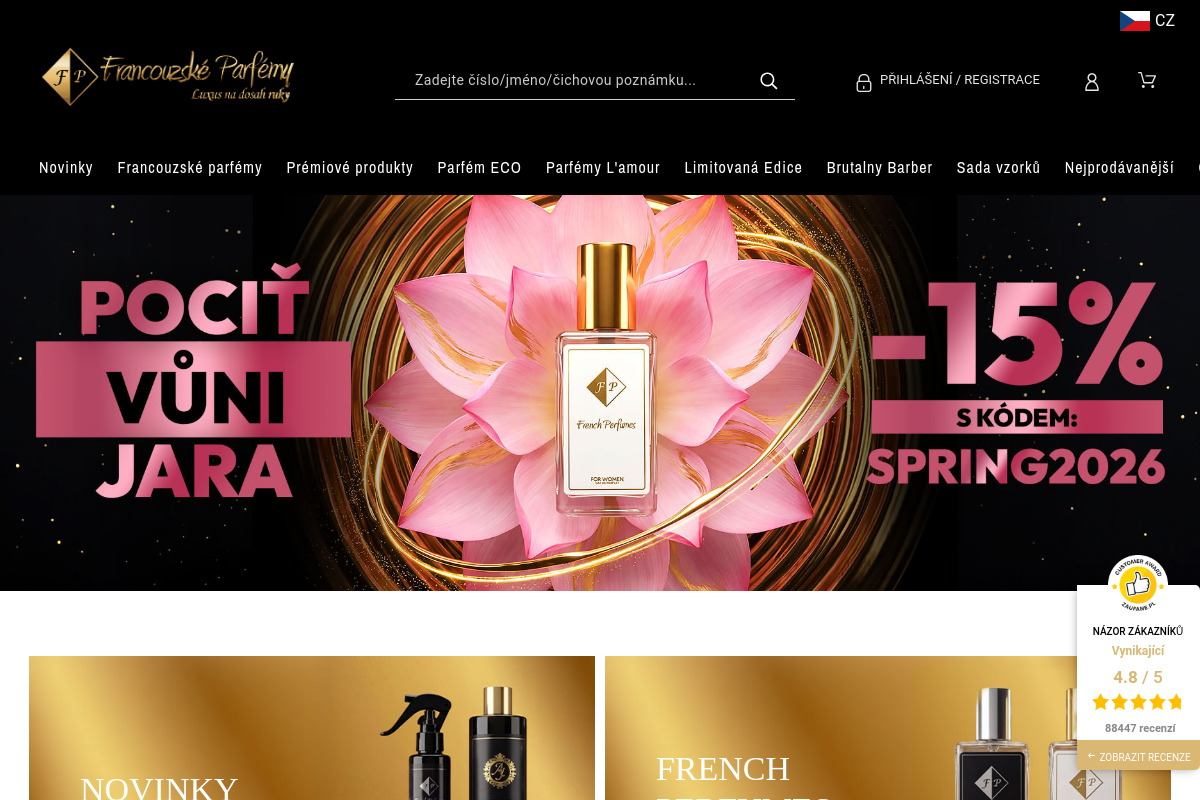The image size is (1200, 800).
Task: Click the SPRING2026 promo banner
Action: tap(600, 393)
